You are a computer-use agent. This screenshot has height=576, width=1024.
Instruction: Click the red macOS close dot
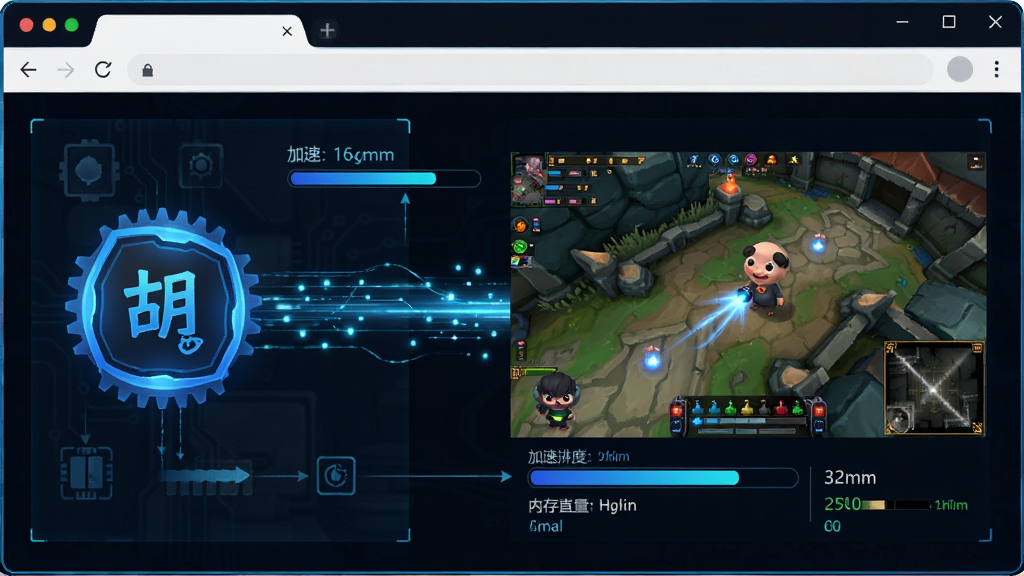(x=26, y=25)
